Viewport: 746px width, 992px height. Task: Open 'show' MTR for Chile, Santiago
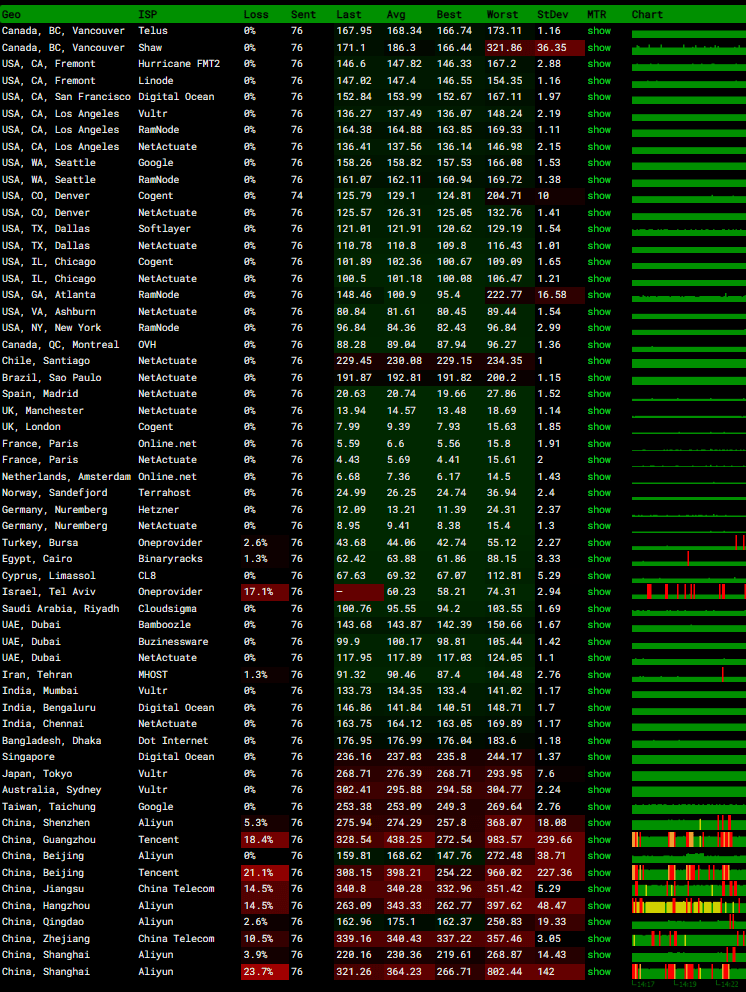[x=599, y=361]
